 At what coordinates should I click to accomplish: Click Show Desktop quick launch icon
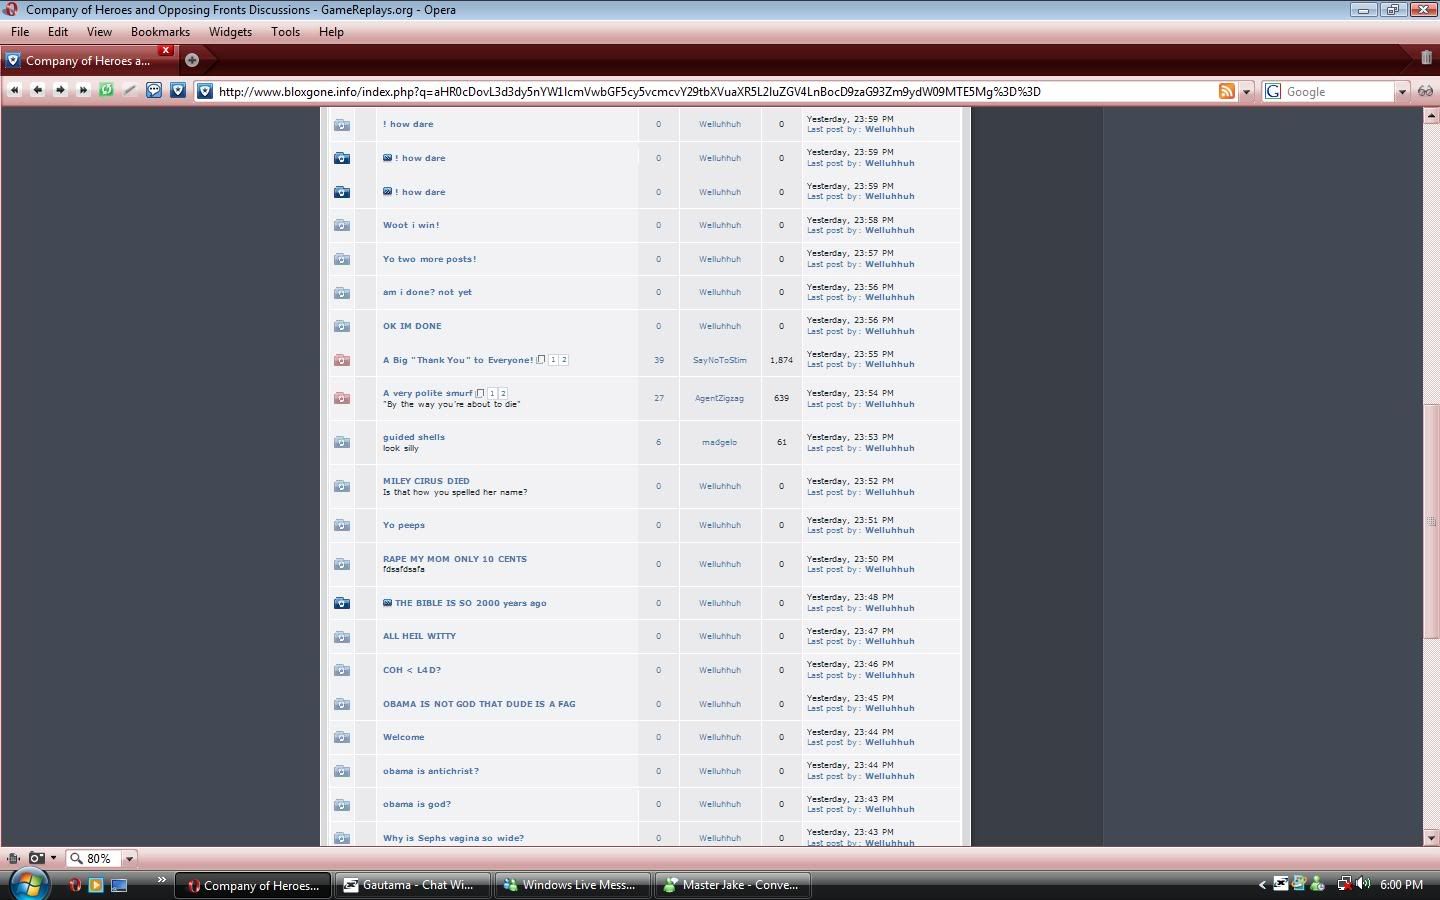pyautogui.click(x=119, y=885)
